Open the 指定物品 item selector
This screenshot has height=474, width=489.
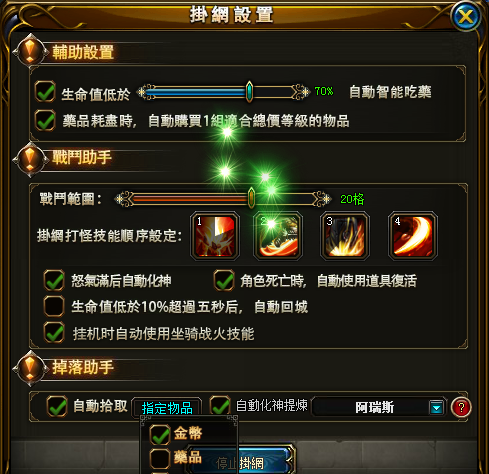pyautogui.click(x=167, y=408)
